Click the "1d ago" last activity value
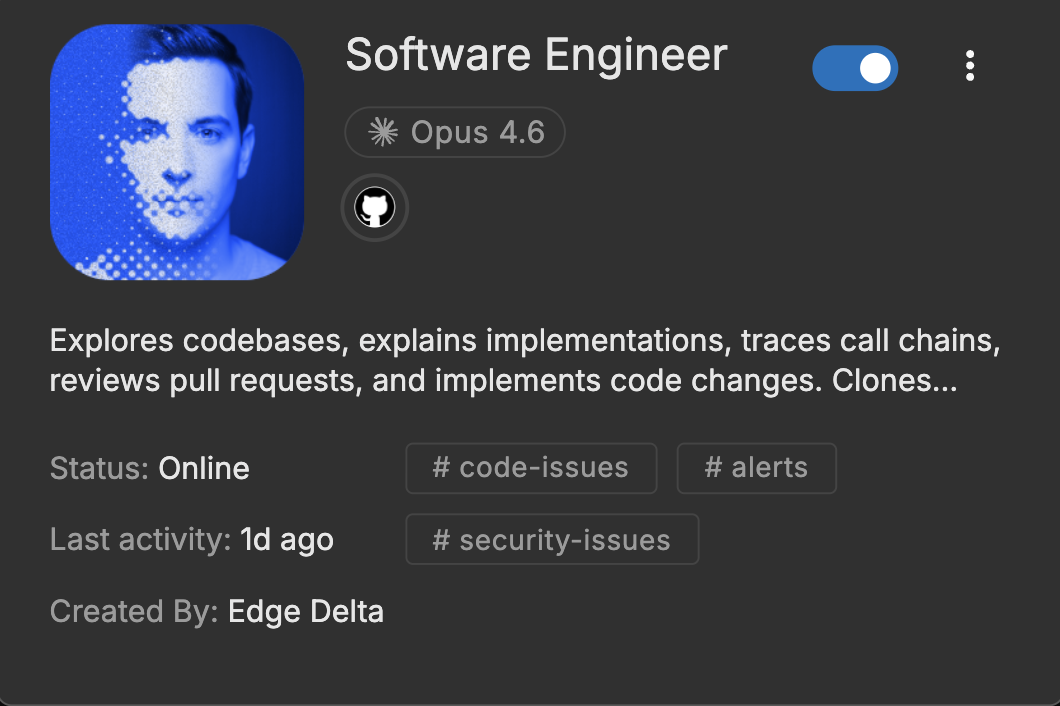Image resolution: width=1060 pixels, height=706 pixels. coord(287,540)
